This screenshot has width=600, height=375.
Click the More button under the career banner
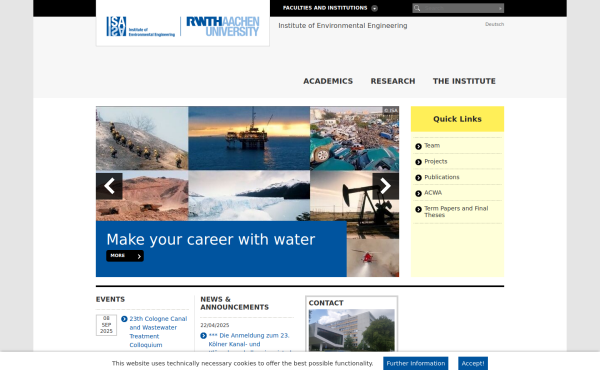tap(125, 256)
